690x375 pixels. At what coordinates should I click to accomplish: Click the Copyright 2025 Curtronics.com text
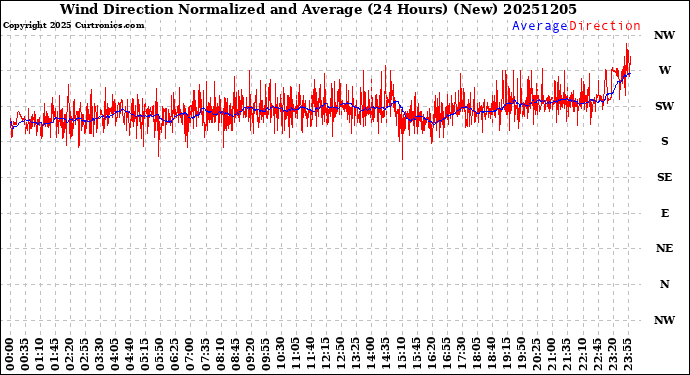(x=73, y=26)
